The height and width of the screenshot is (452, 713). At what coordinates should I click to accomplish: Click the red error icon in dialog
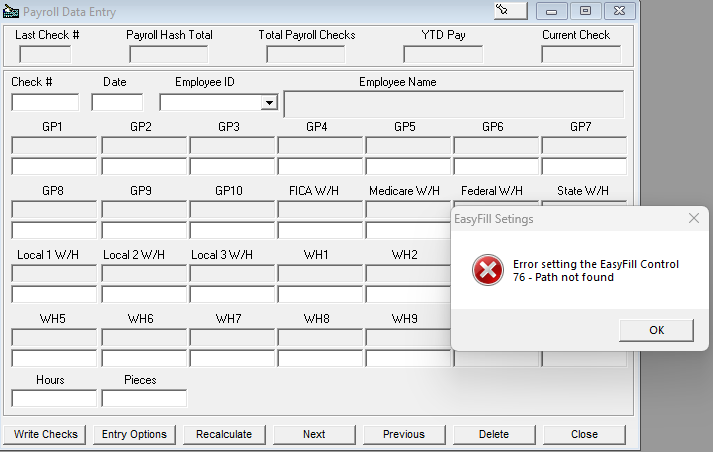pos(487,271)
